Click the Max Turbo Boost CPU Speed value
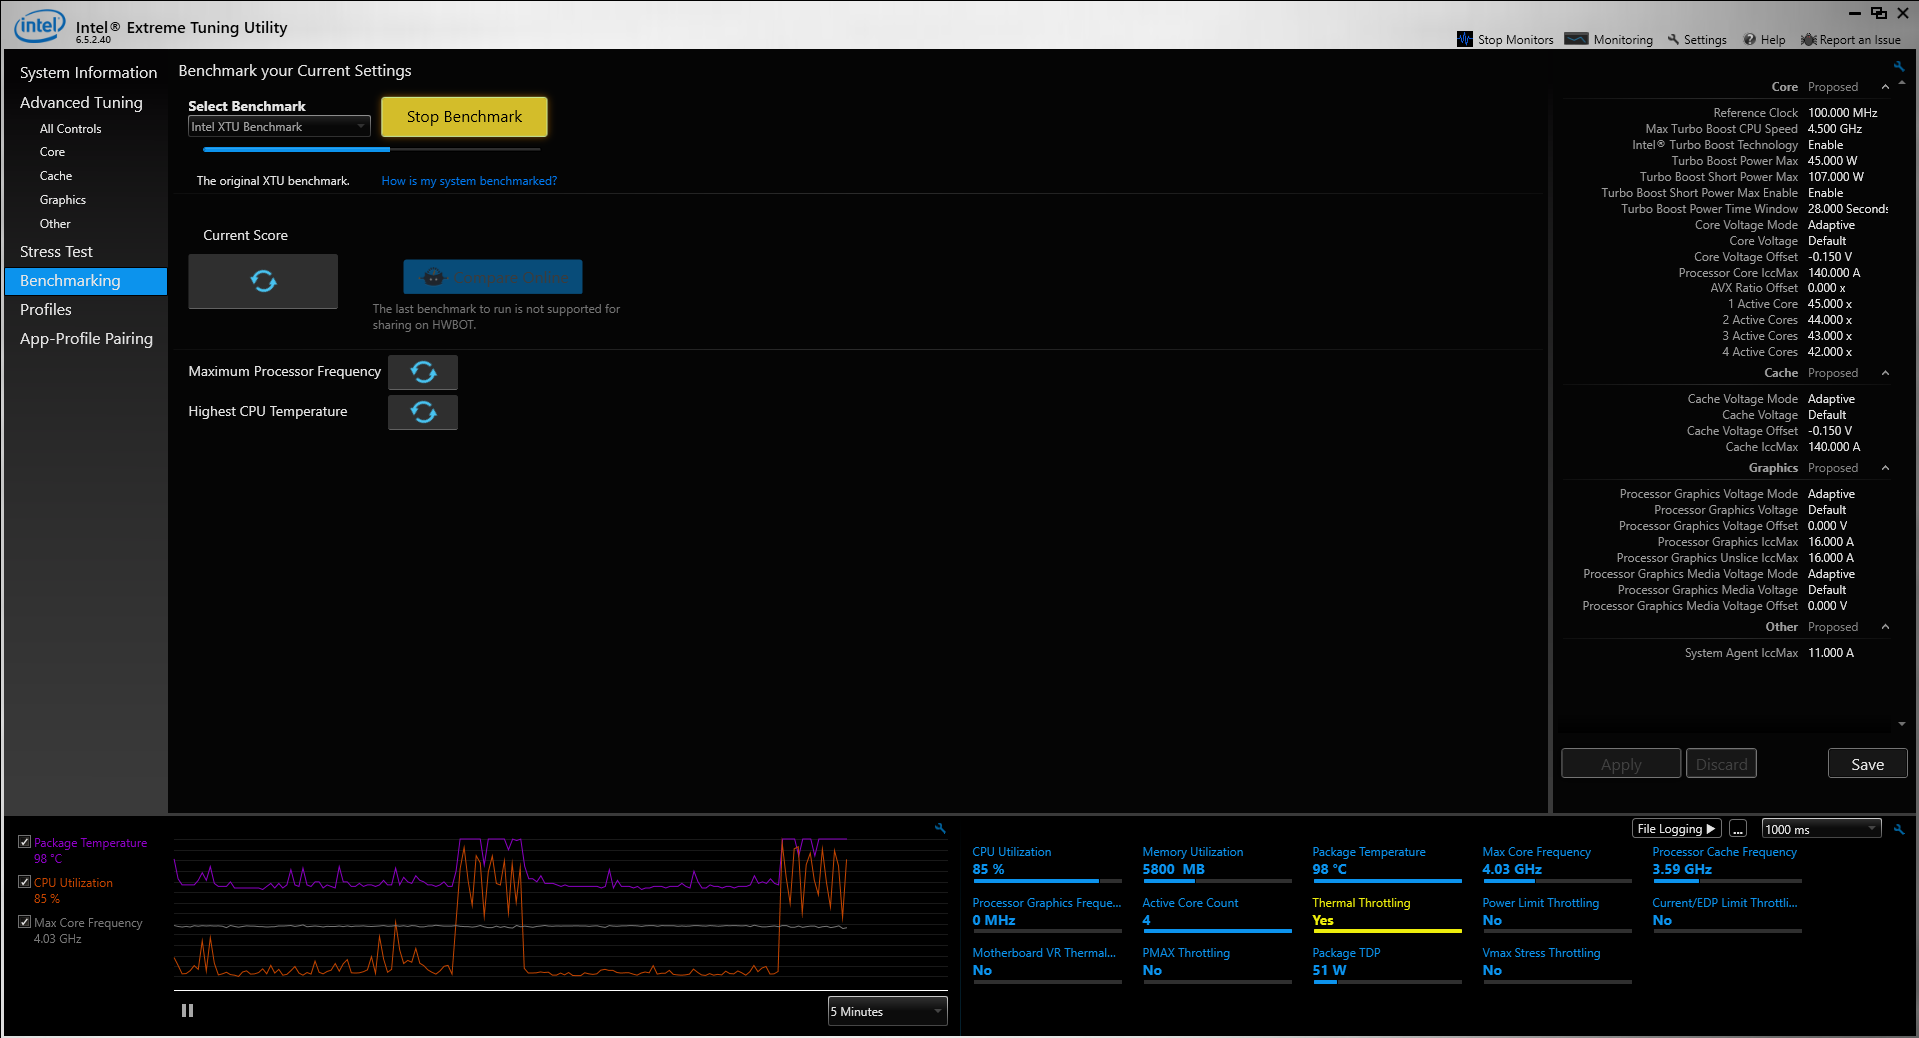 point(1835,129)
